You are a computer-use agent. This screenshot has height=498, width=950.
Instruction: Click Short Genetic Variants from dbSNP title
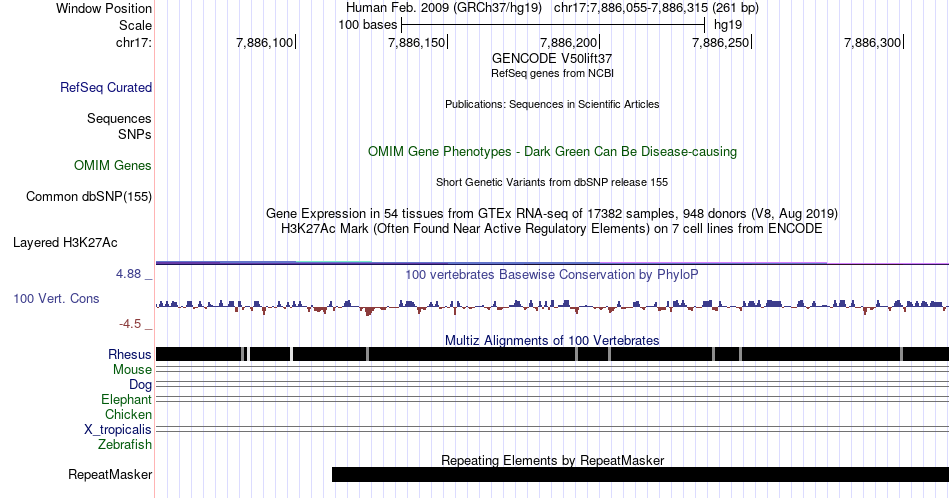[x=552, y=182]
